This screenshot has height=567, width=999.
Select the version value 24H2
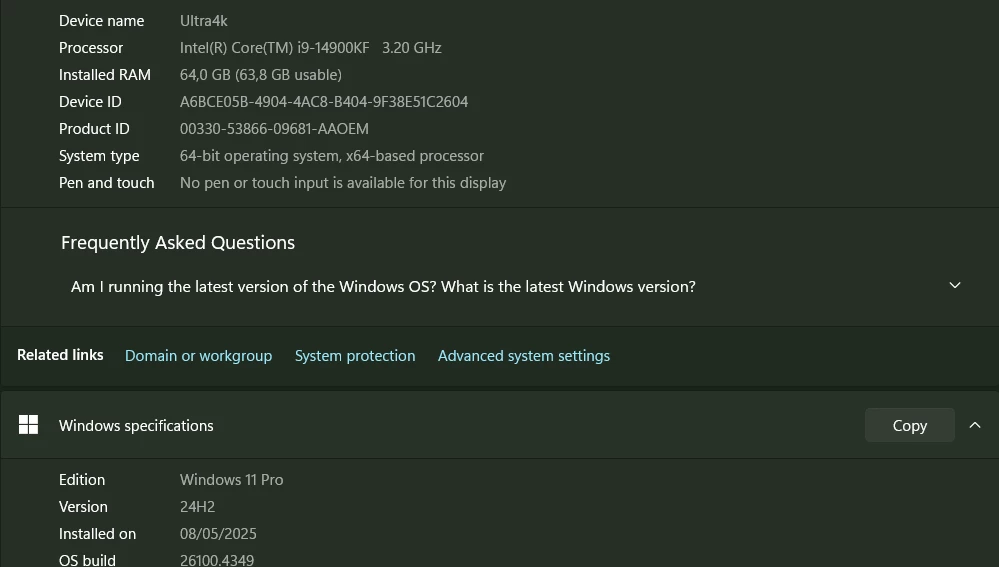click(x=198, y=507)
